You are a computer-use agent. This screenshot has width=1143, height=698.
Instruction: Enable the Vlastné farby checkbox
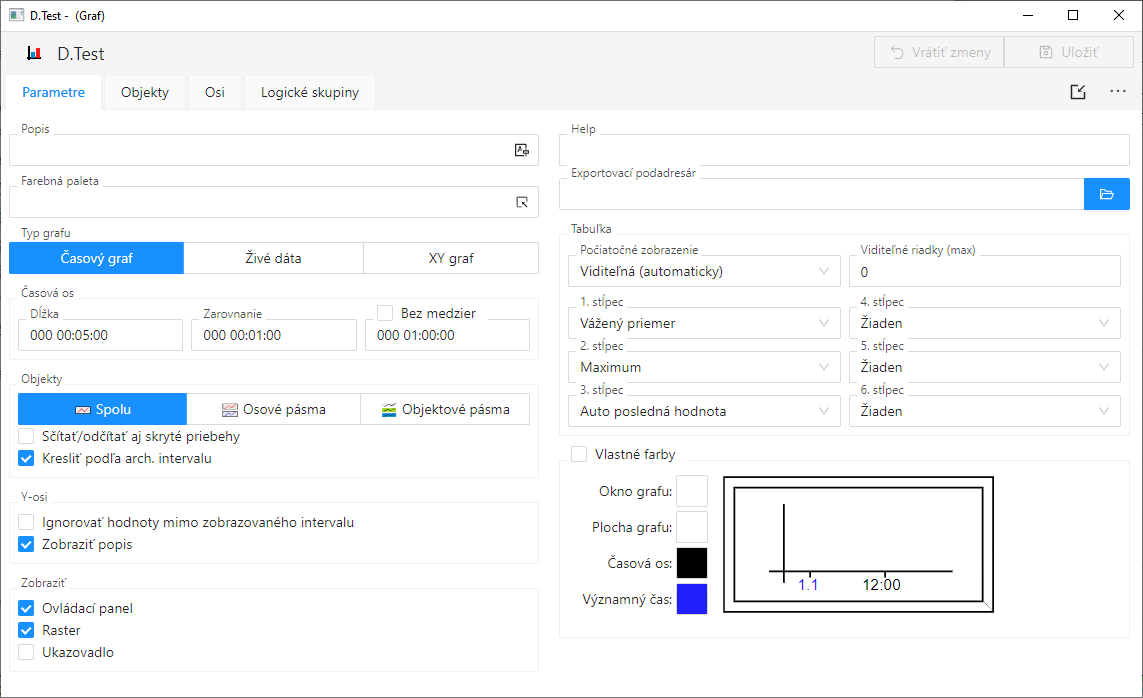pyautogui.click(x=579, y=454)
